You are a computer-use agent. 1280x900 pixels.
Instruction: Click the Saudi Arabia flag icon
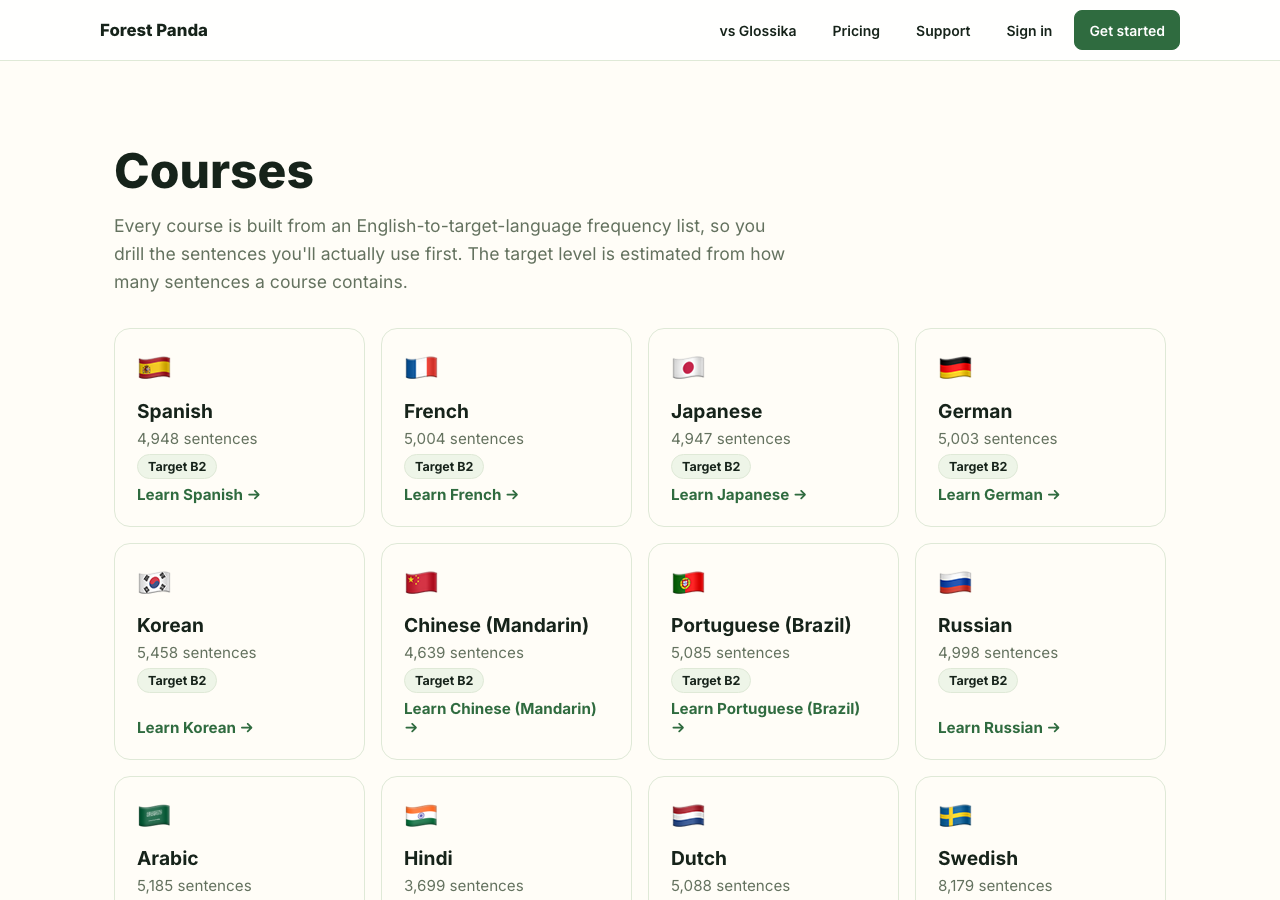(x=154, y=816)
